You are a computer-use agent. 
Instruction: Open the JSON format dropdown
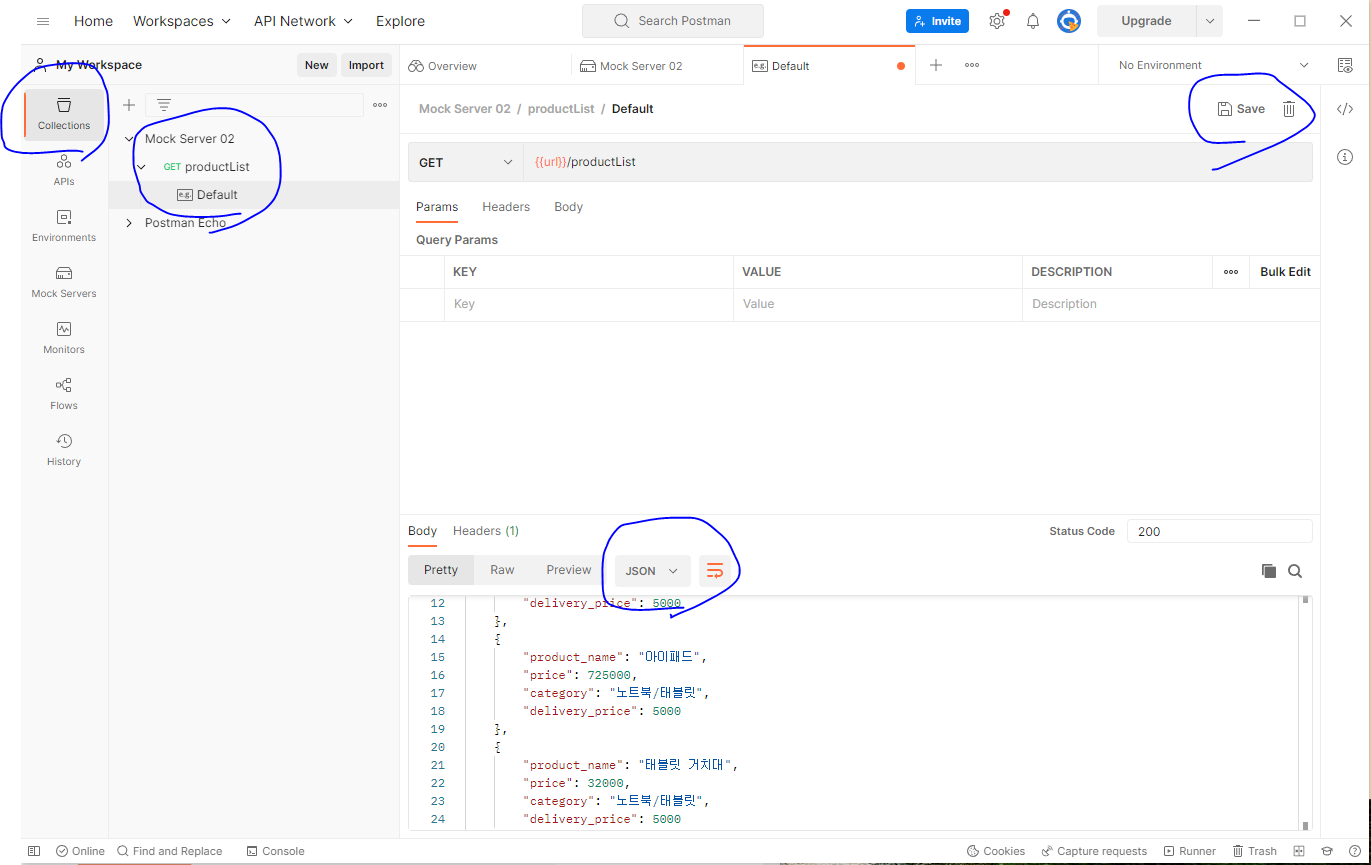pyautogui.click(x=652, y=571)
